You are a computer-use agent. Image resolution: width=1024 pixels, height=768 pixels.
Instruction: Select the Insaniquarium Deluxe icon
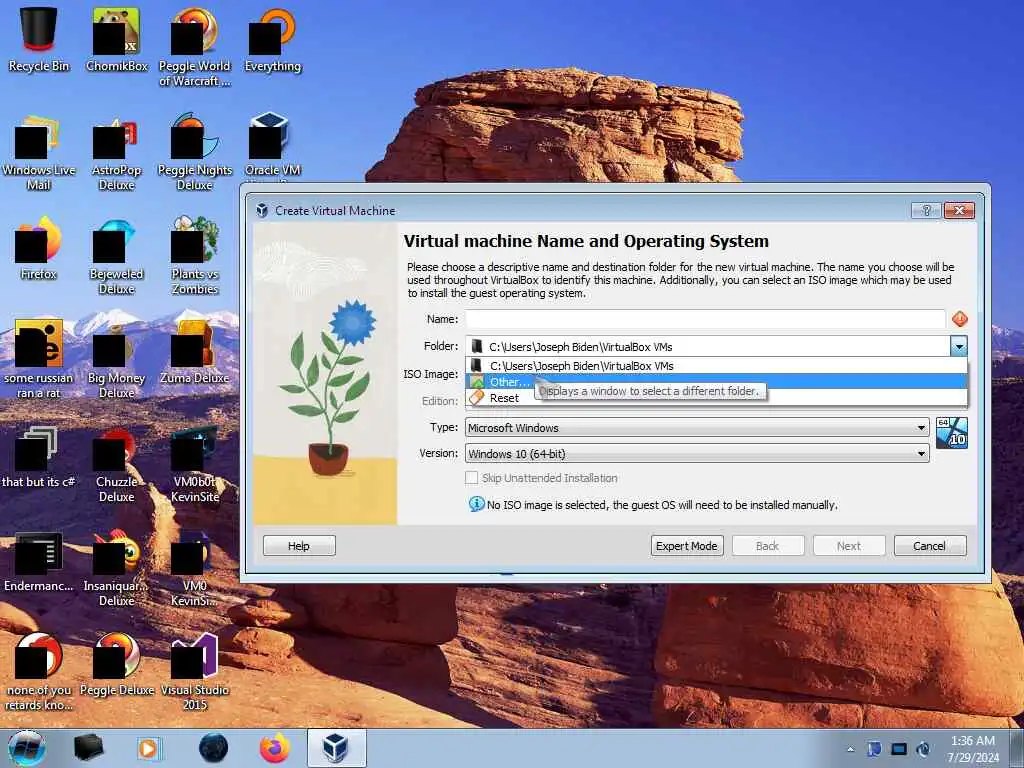tap(116, 568)
